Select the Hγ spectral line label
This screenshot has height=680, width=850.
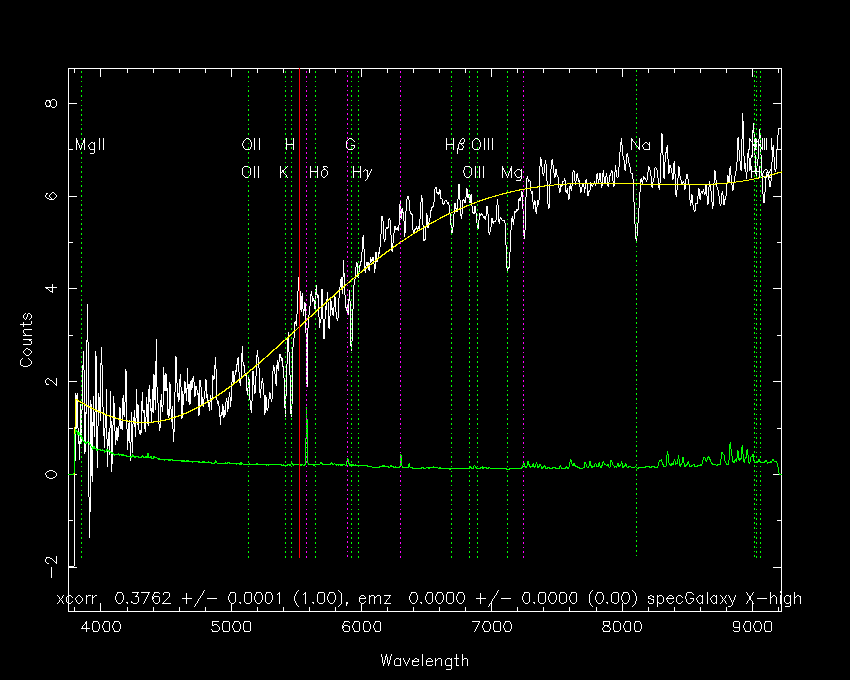(x=362, y=173)
